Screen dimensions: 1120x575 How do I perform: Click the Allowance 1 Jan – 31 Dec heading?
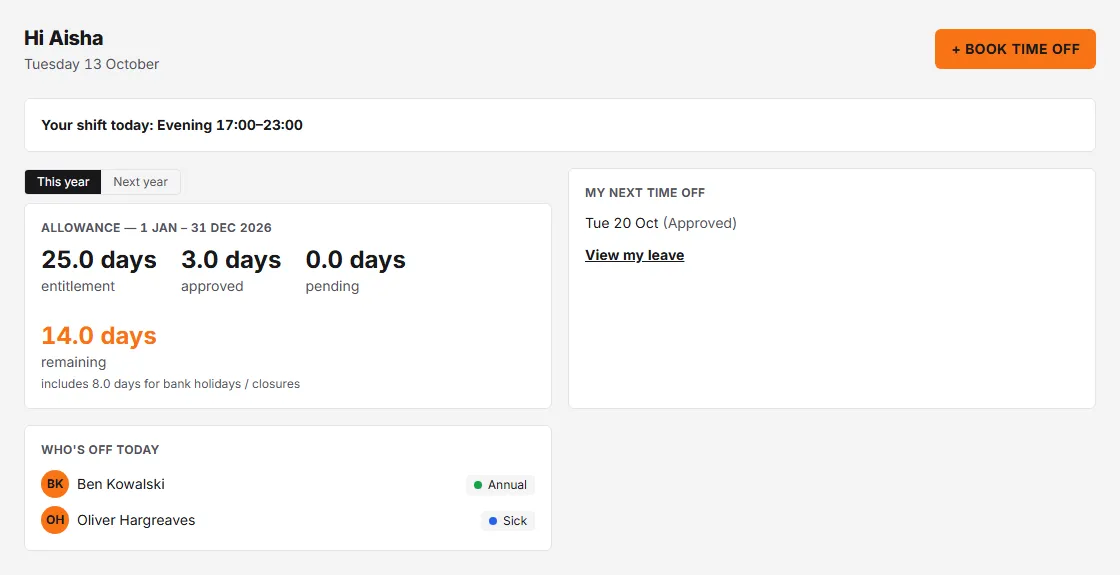pos(156,228)
